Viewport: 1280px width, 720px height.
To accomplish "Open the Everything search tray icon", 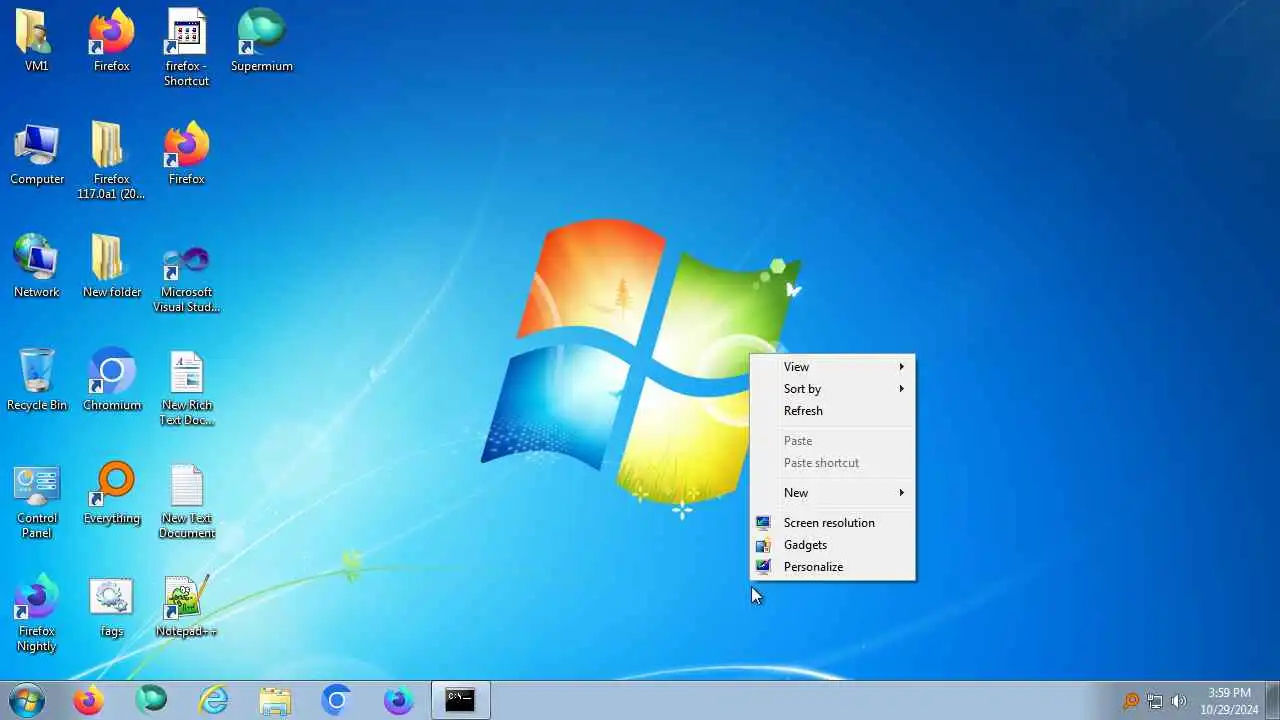I will [x=1131, y=701].
